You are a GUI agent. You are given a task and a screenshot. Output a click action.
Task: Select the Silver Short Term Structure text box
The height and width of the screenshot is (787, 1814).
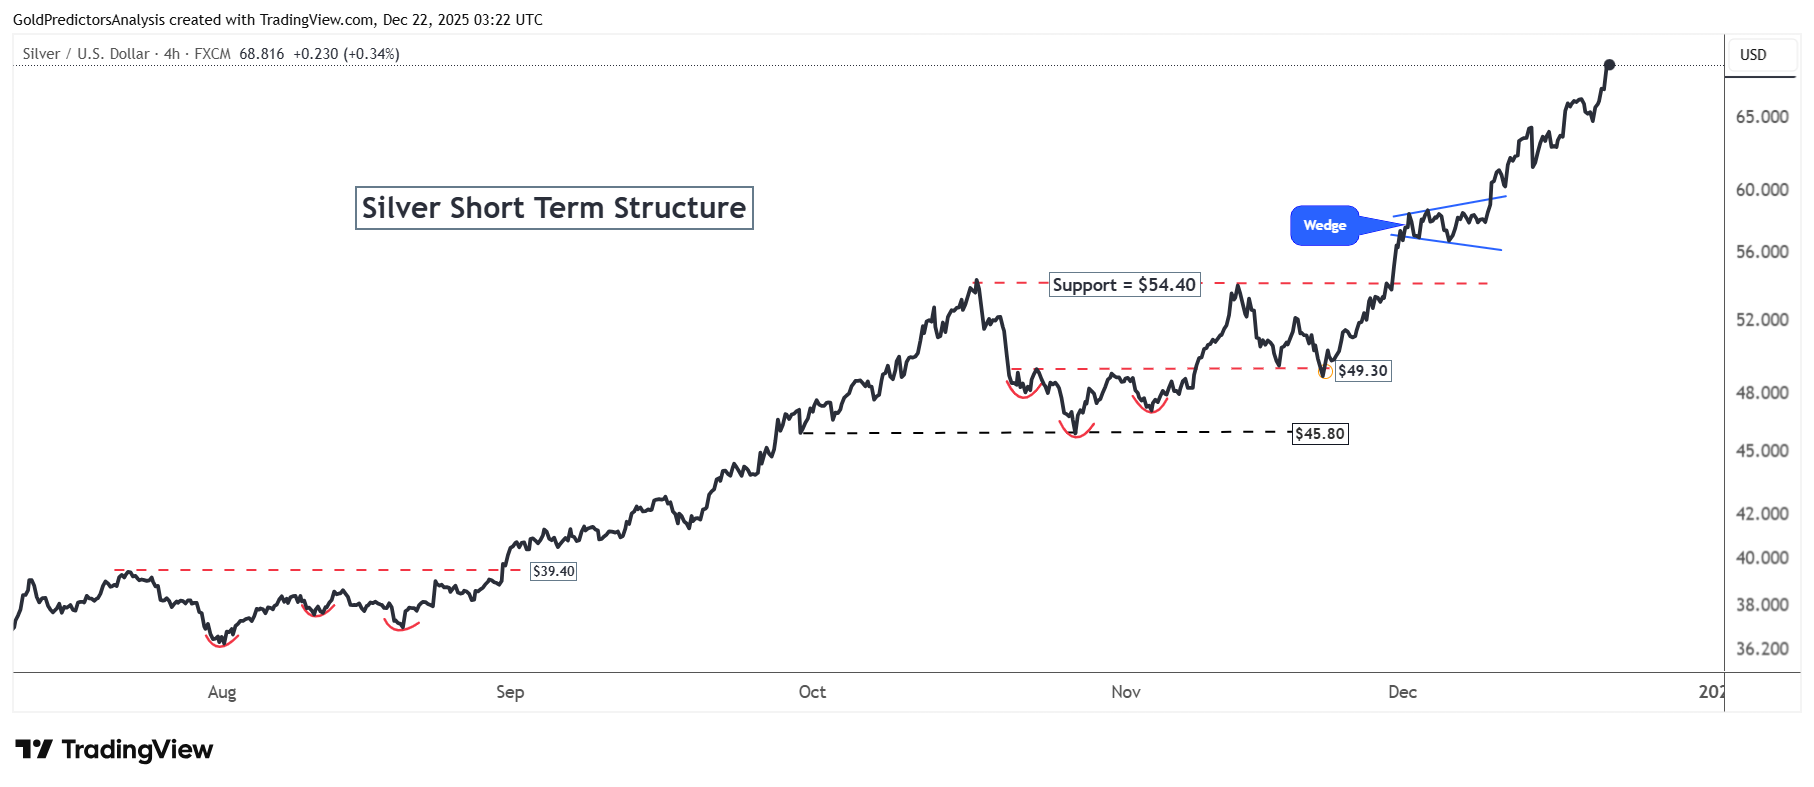554,208
